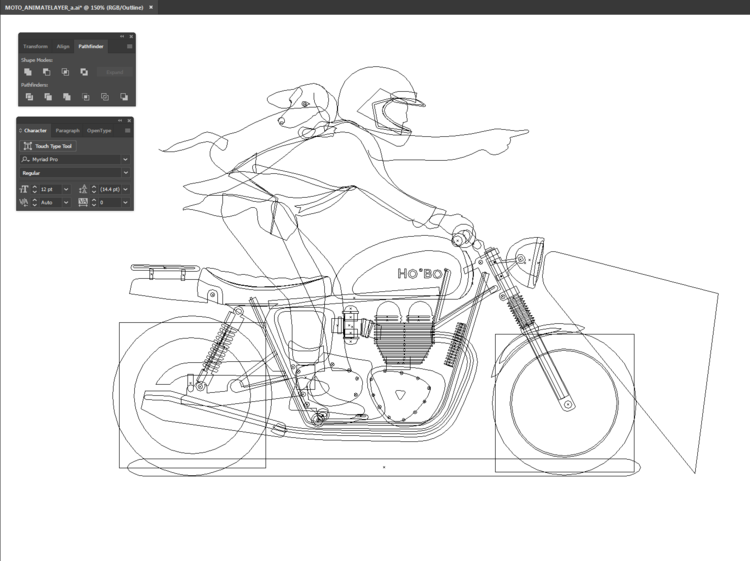The image size is (750, 561).
Task: Click the Auto kerning field
Action: [50, 203]
